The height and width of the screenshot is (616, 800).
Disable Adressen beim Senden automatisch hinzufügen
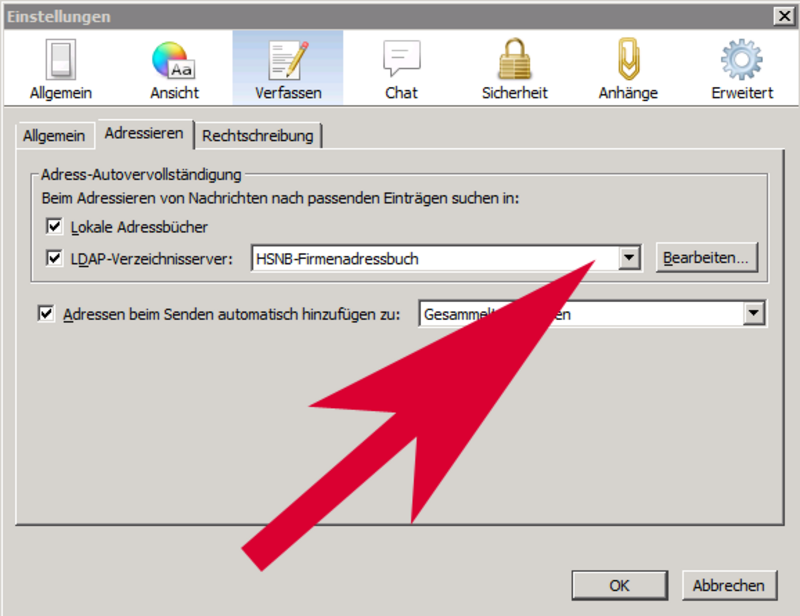[x=46, y=313]
